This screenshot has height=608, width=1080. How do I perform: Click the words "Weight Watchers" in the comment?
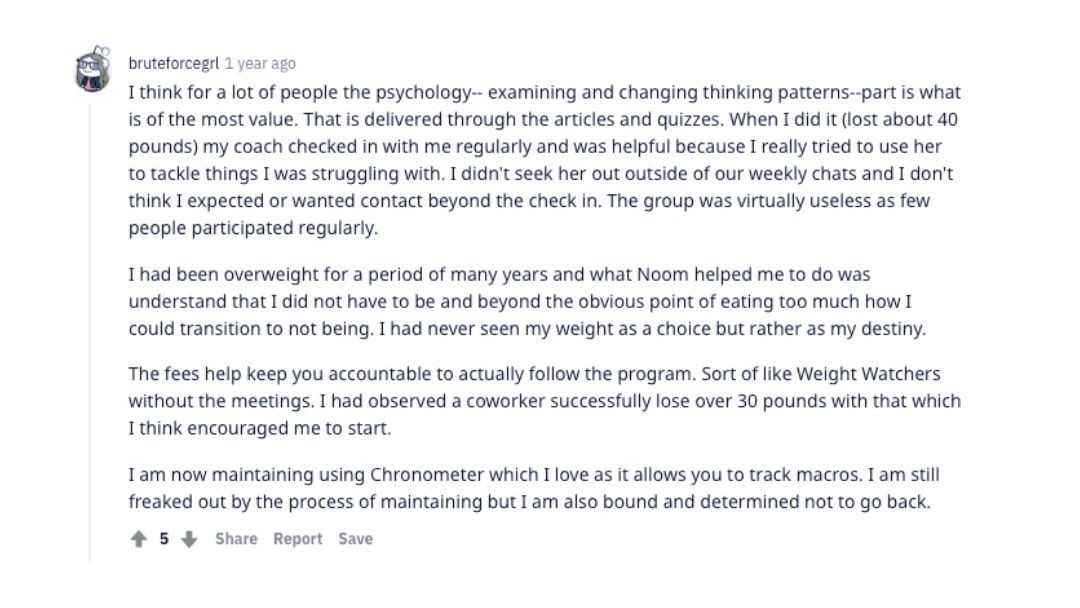click(x=869, y=374)
